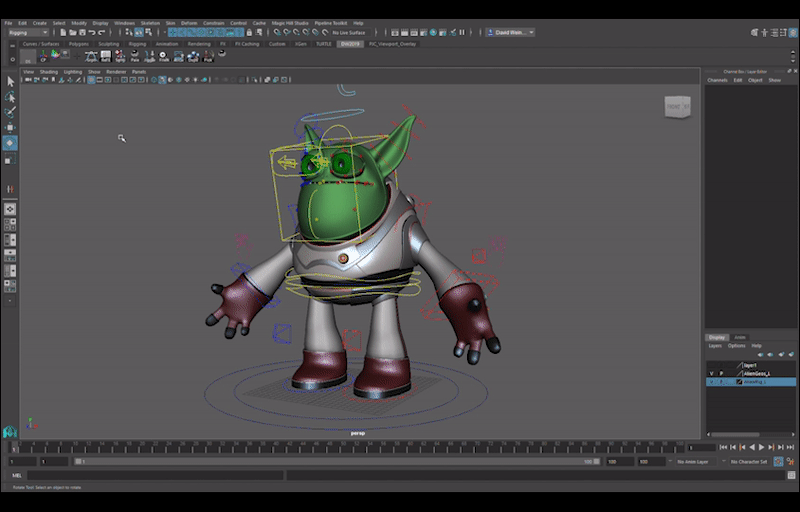Open the David Wein... account dropdown
800x512 pixels.
point(510,33)
